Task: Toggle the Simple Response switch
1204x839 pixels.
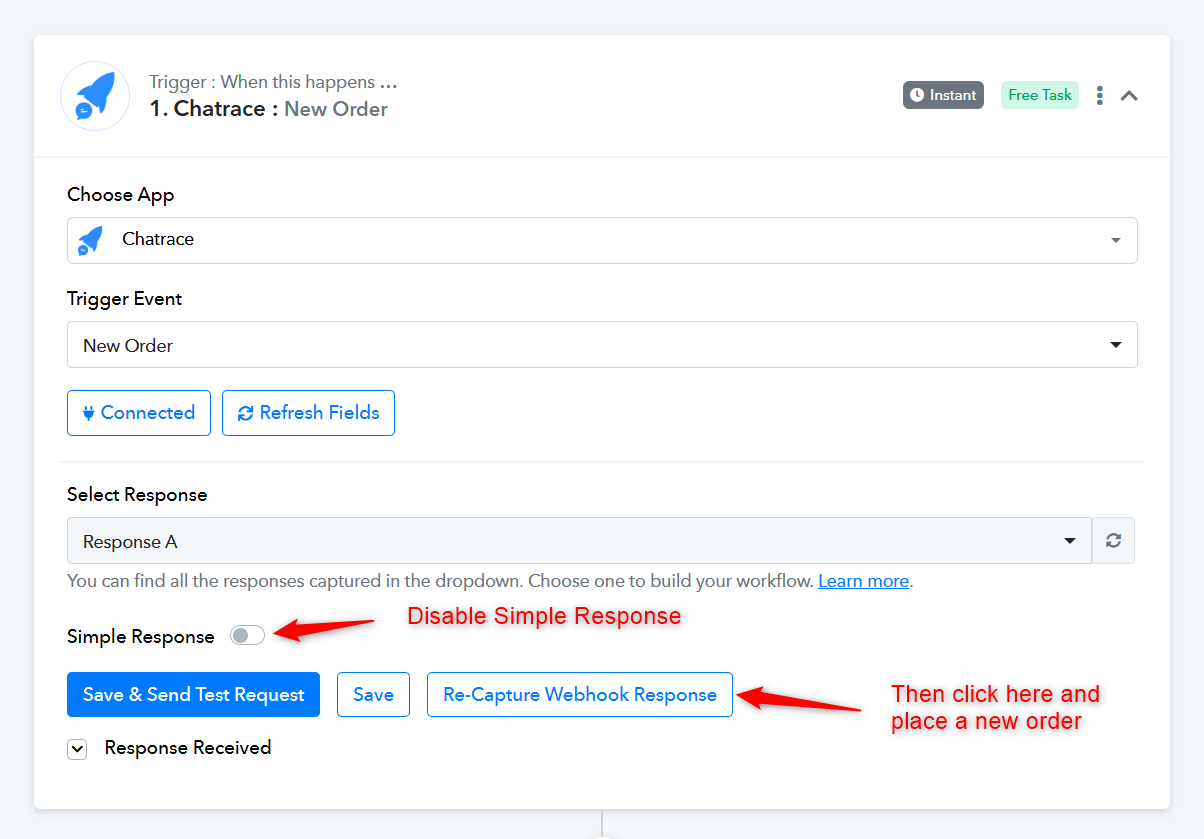Action: coord(247,635)
